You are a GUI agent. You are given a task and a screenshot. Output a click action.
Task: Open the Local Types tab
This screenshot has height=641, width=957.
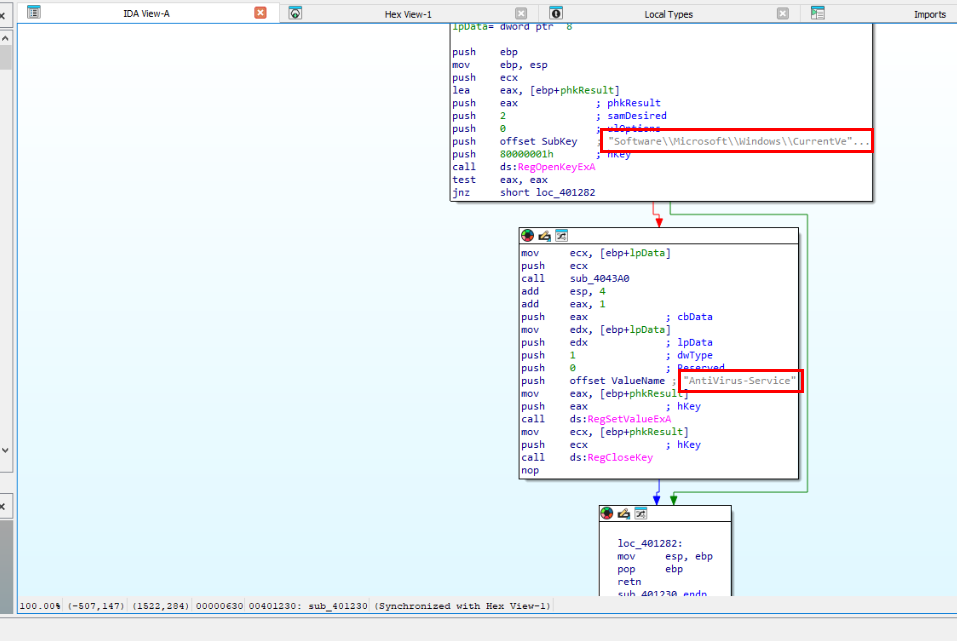click(668, 14)
